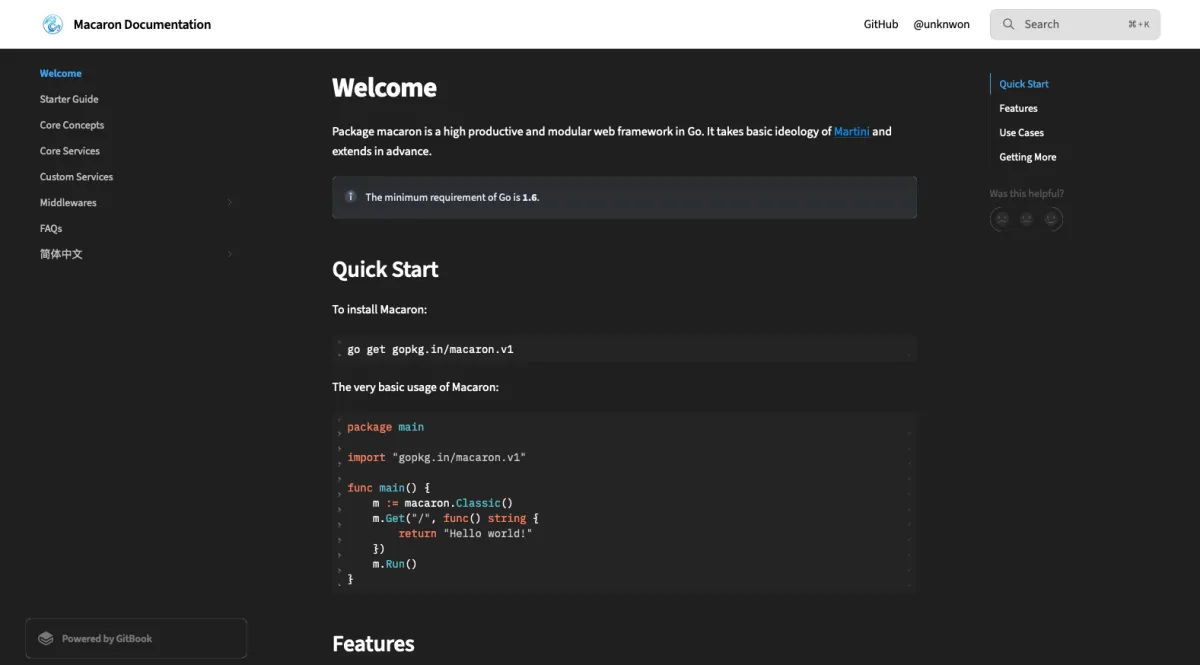Click the Welcome page heading
The height and width of the screenshot is (665, 1200).
(x=384, y=88)
